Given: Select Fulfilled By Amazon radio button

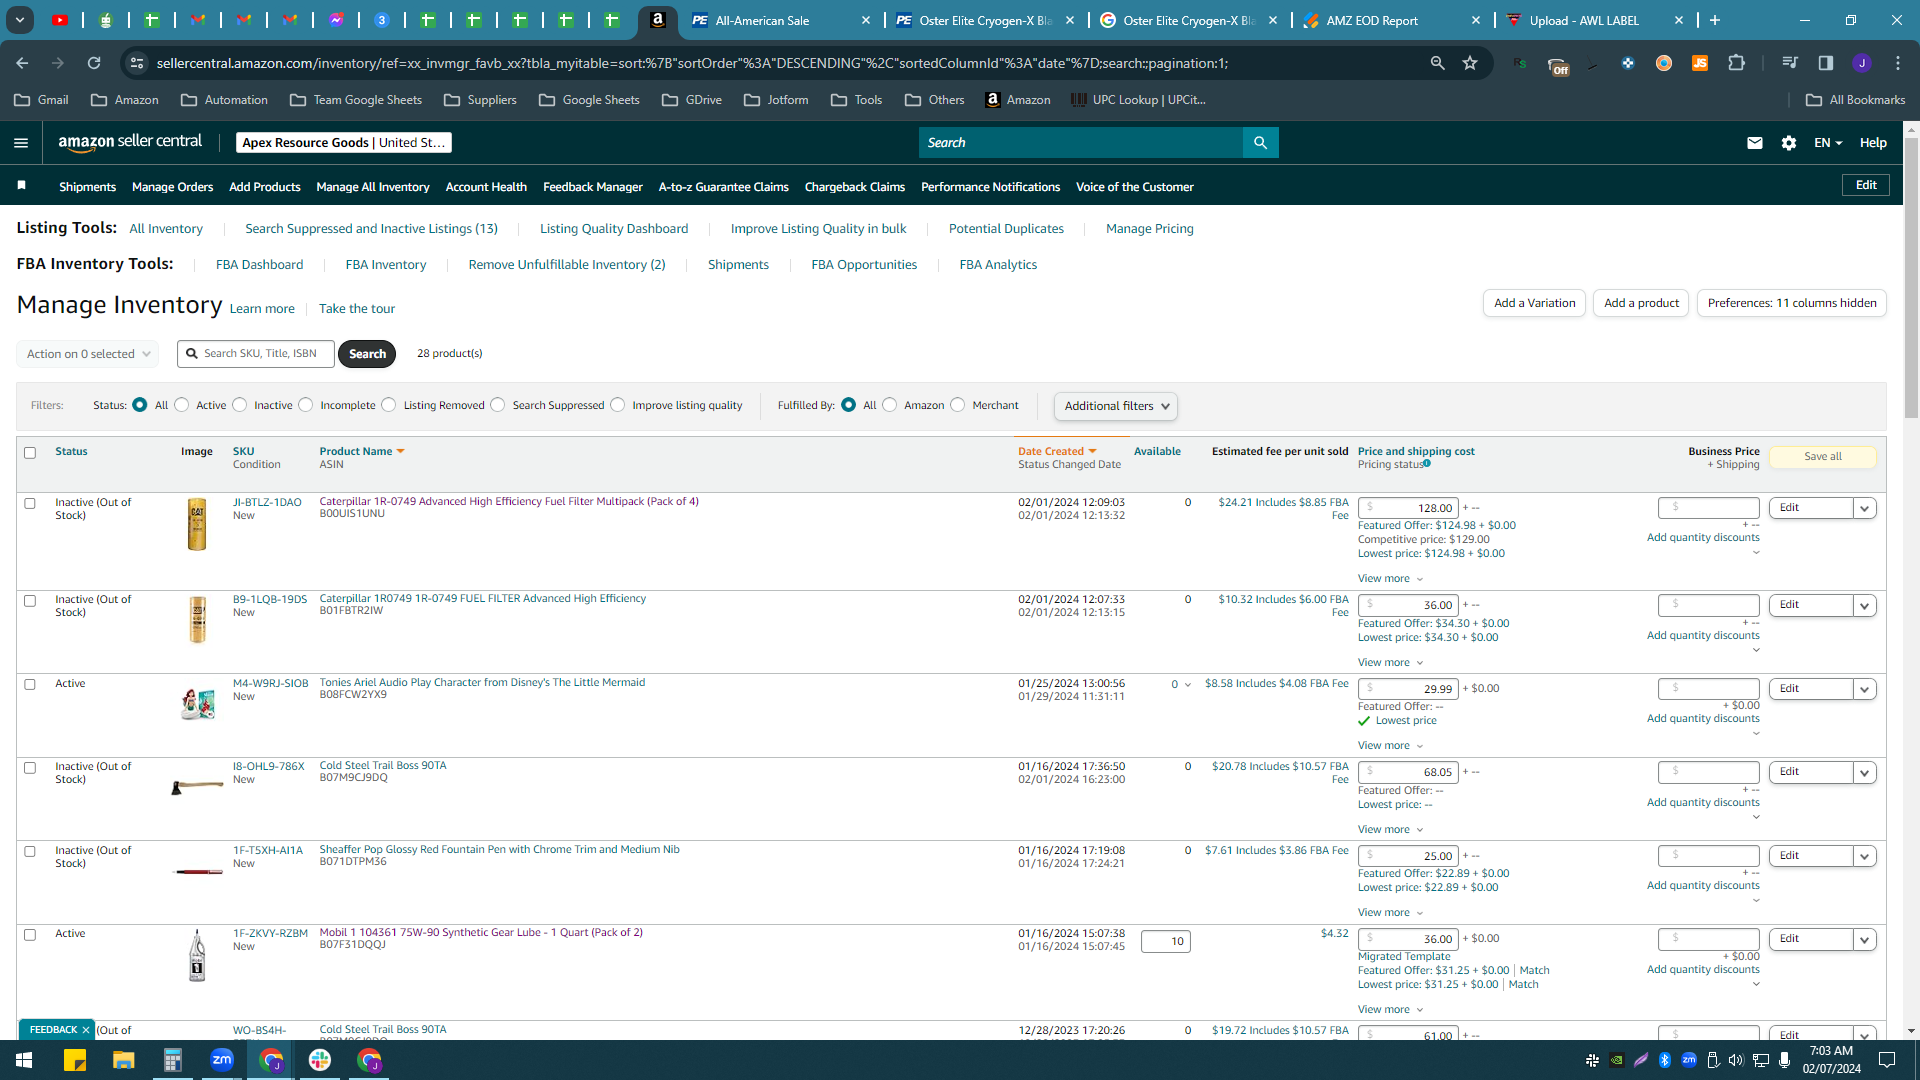Looking at the screenshot, I should click(890, 405).
